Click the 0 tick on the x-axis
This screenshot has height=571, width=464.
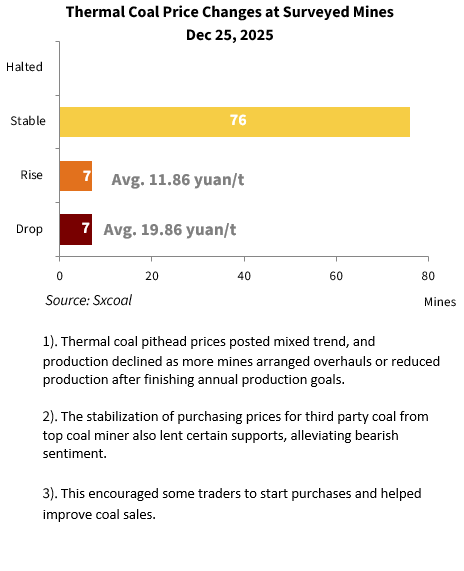[60, 276]
